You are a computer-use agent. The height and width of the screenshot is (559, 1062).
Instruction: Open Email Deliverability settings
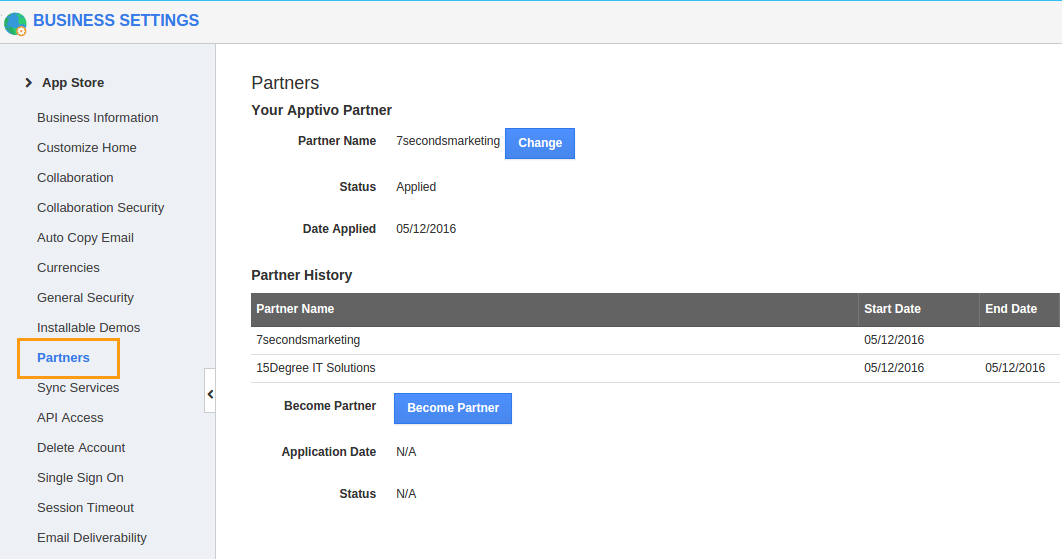pyautogui.click(x=92, y=538)
